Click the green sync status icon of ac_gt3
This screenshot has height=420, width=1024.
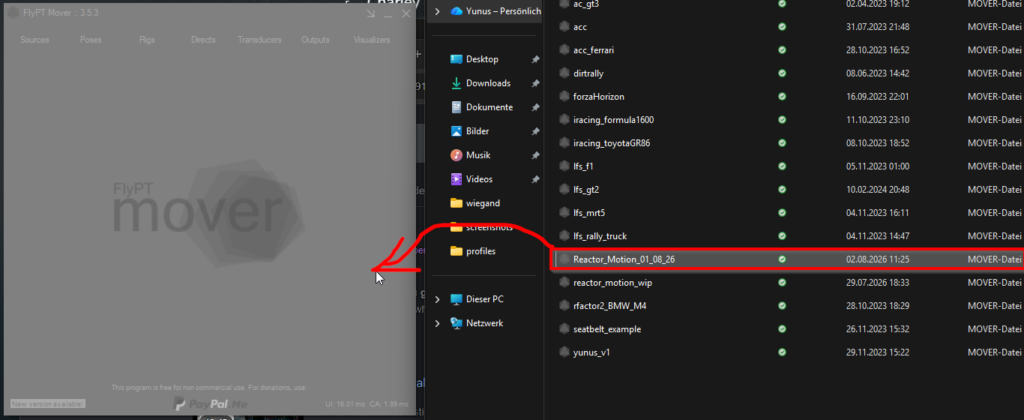click(782, 4)
